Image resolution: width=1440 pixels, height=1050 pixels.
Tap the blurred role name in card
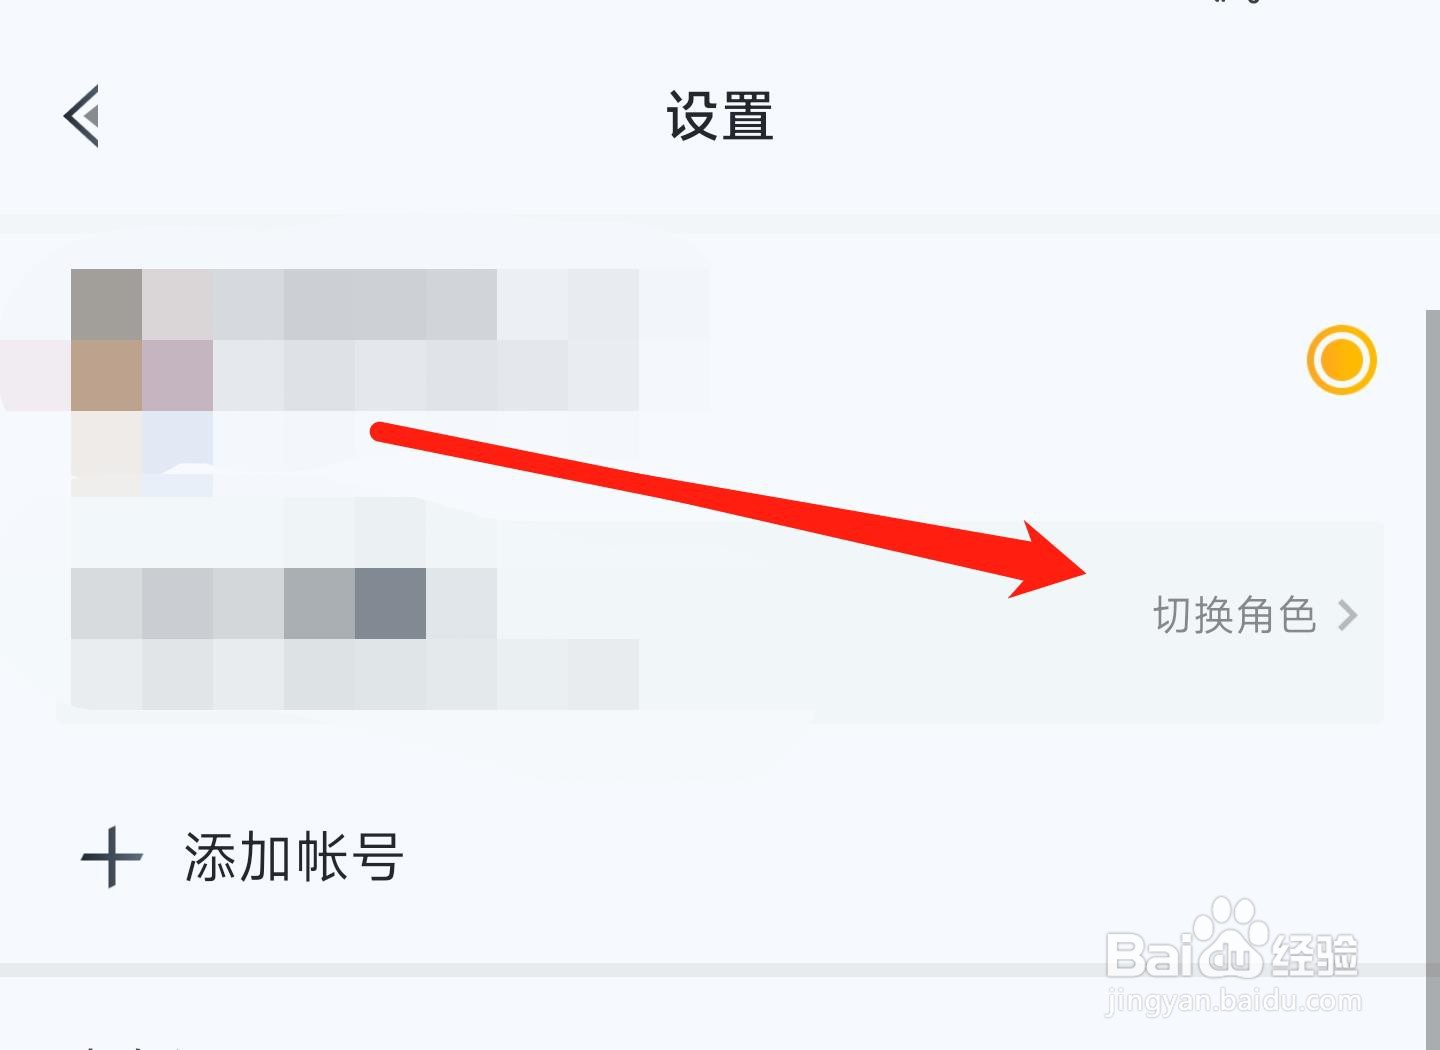pyautogui.click(x=284, y=603)
